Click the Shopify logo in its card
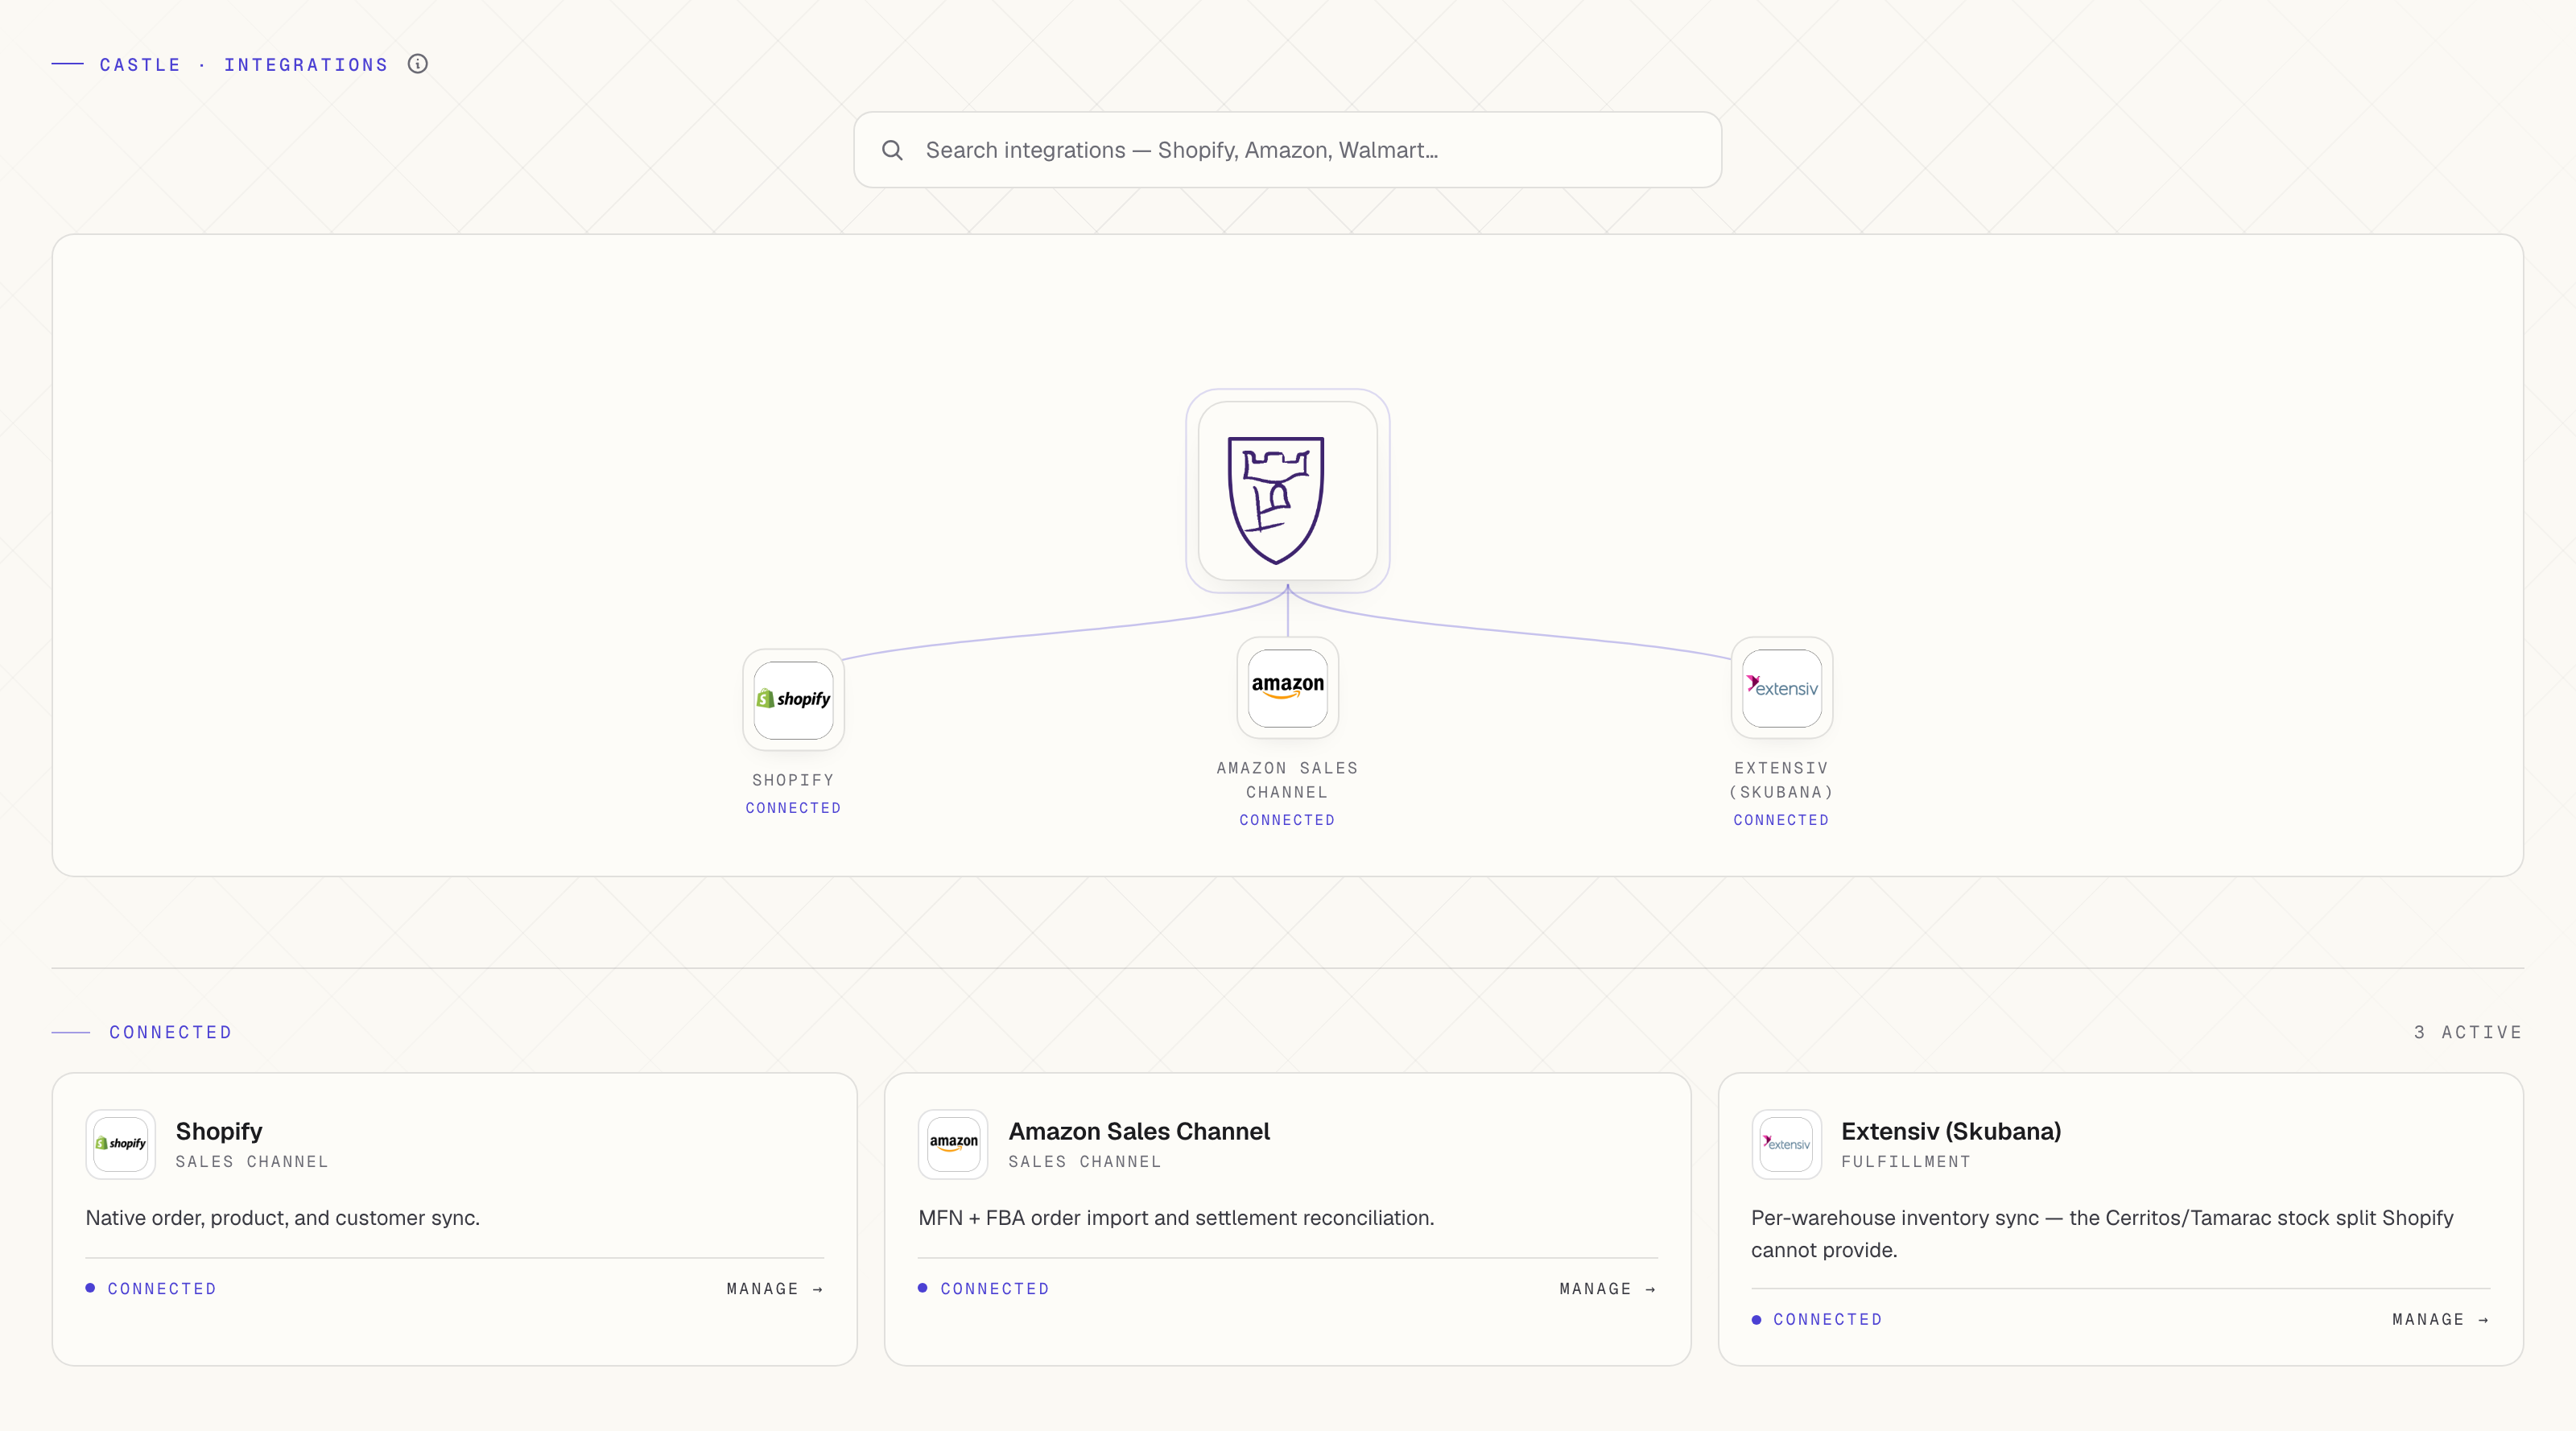2576x1431 pixels. tap(120, 1143)
